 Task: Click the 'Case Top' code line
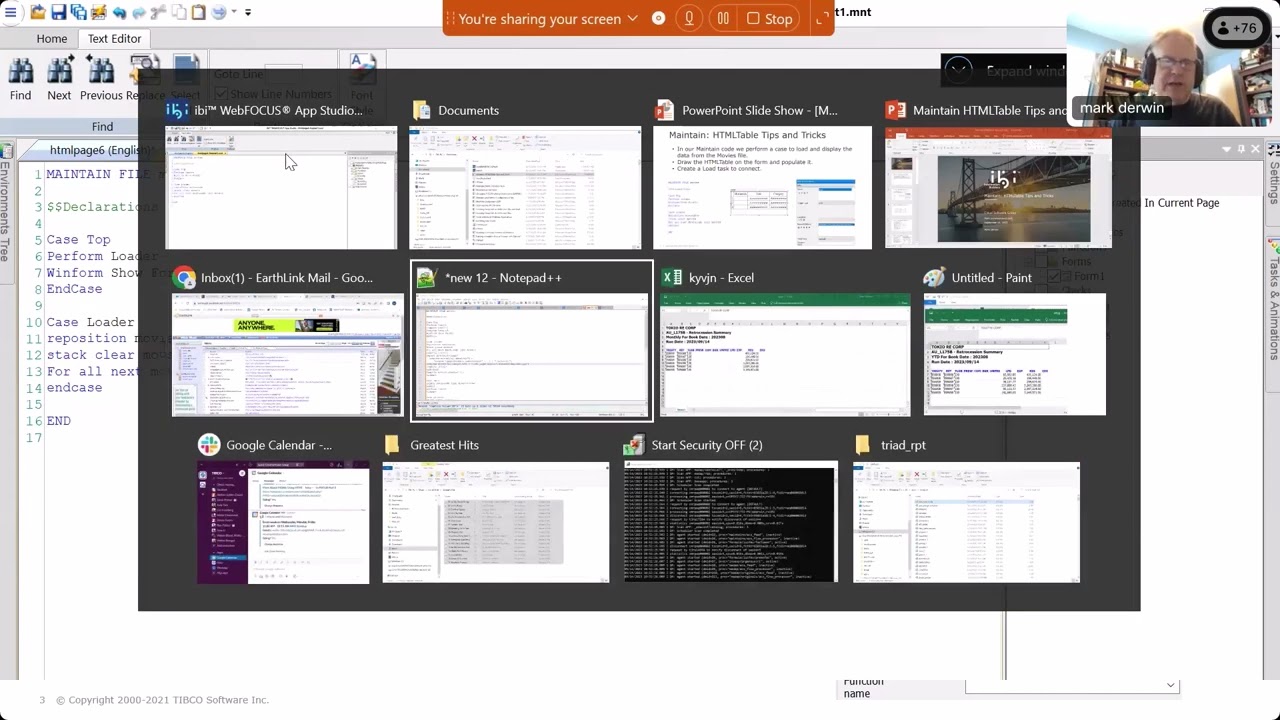pyautogui.click(x=78, y=240)
